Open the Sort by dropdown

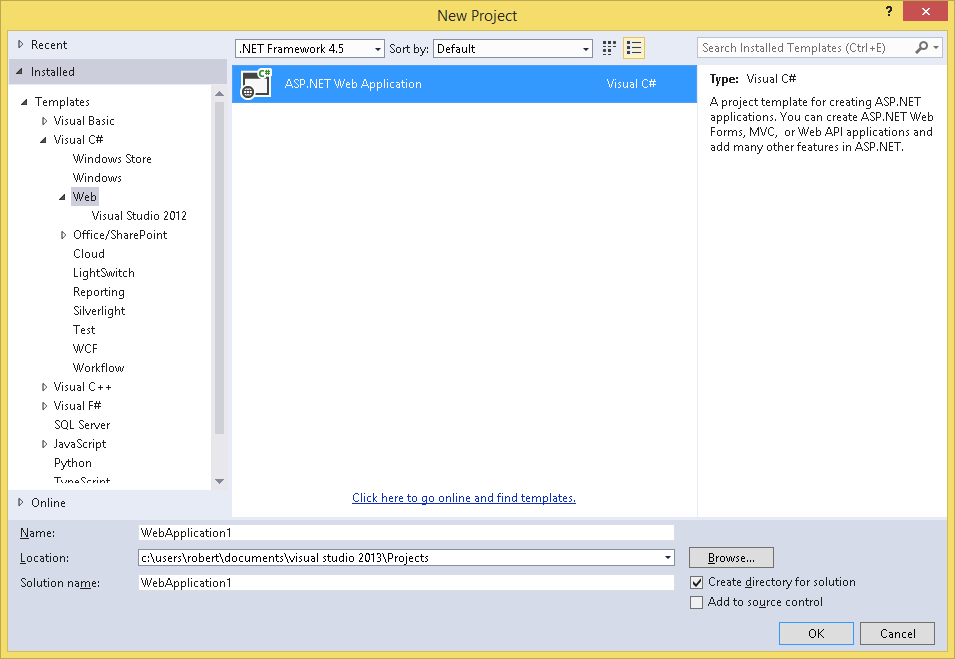pyautogui.click(x=513, y=49)
